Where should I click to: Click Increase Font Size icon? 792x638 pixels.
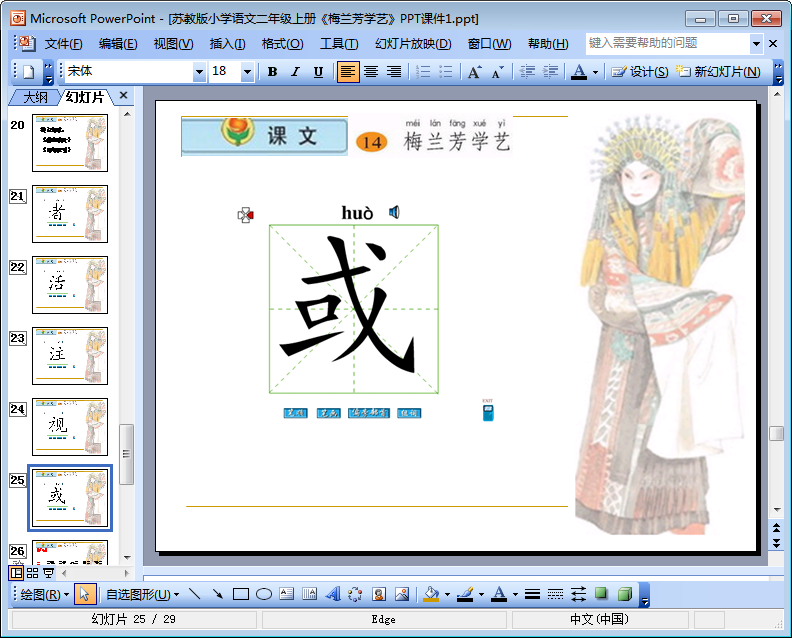click(474, 72)
